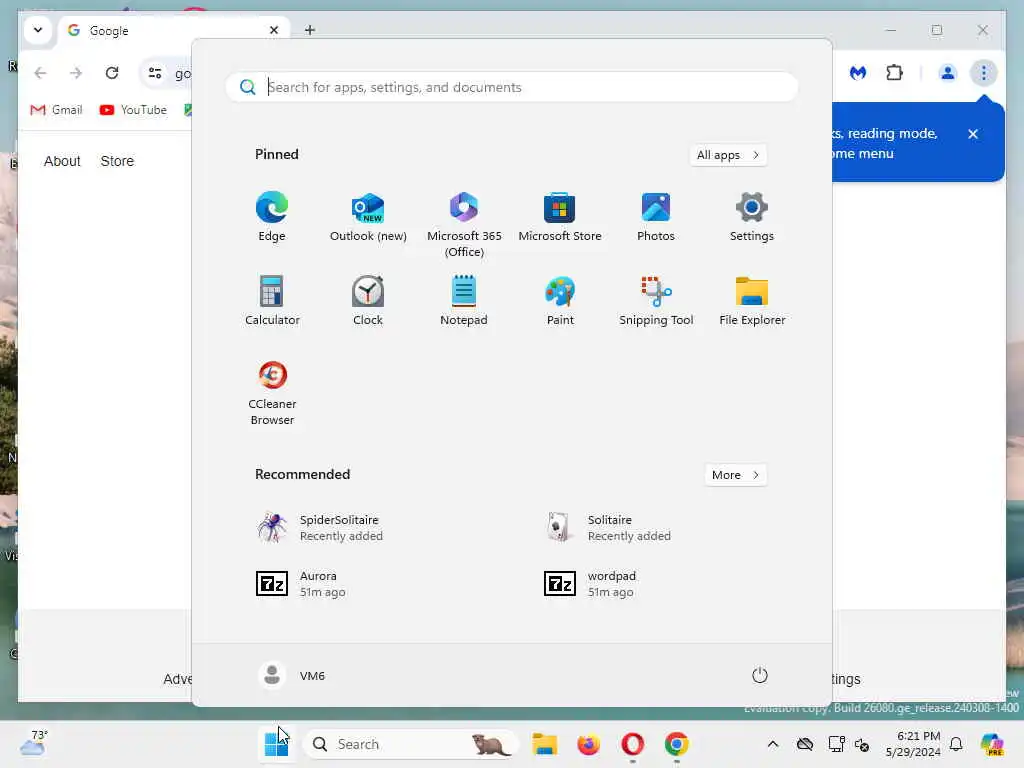
Task: Expand All apps list
Action: 728,155
